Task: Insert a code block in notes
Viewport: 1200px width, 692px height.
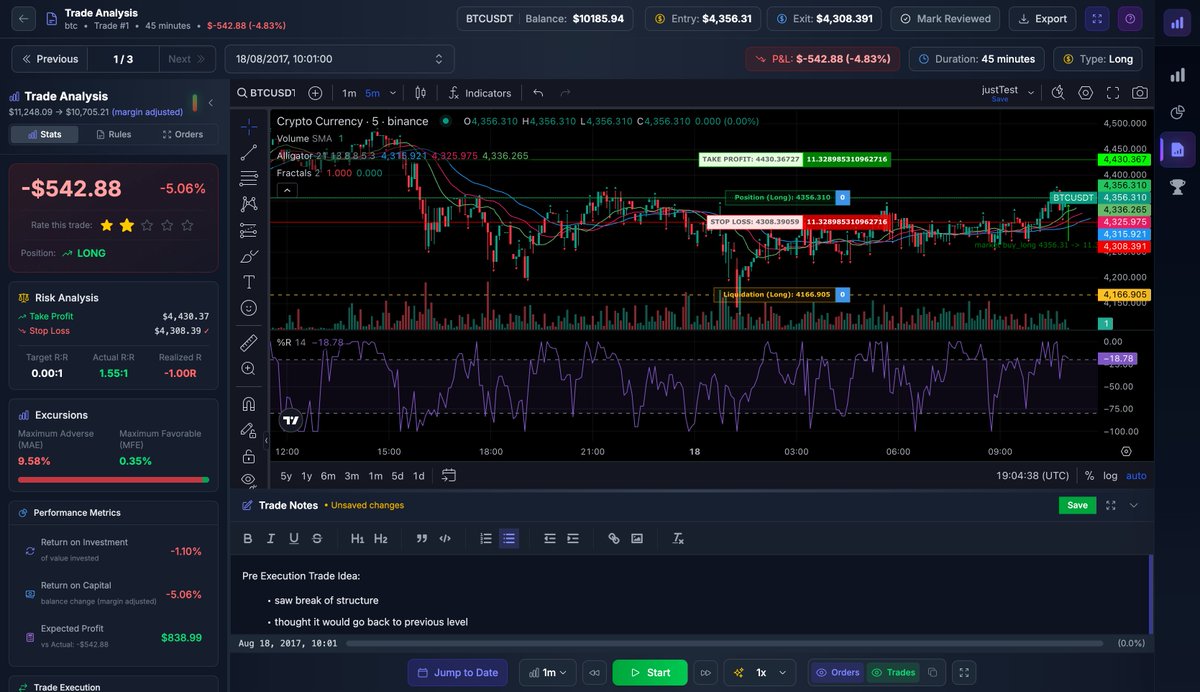Action: pyautogui.click(x=445, y=538)
